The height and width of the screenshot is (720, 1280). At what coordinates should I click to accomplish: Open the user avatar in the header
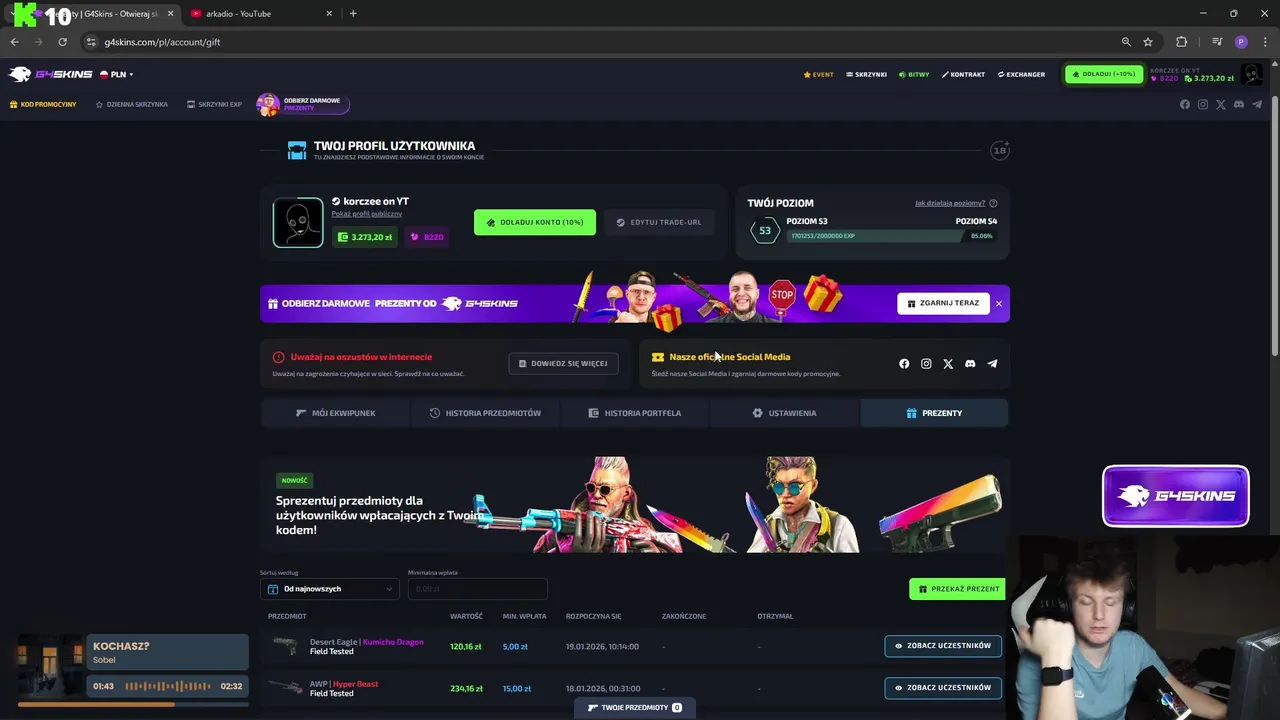click(x=1251, y=74)
